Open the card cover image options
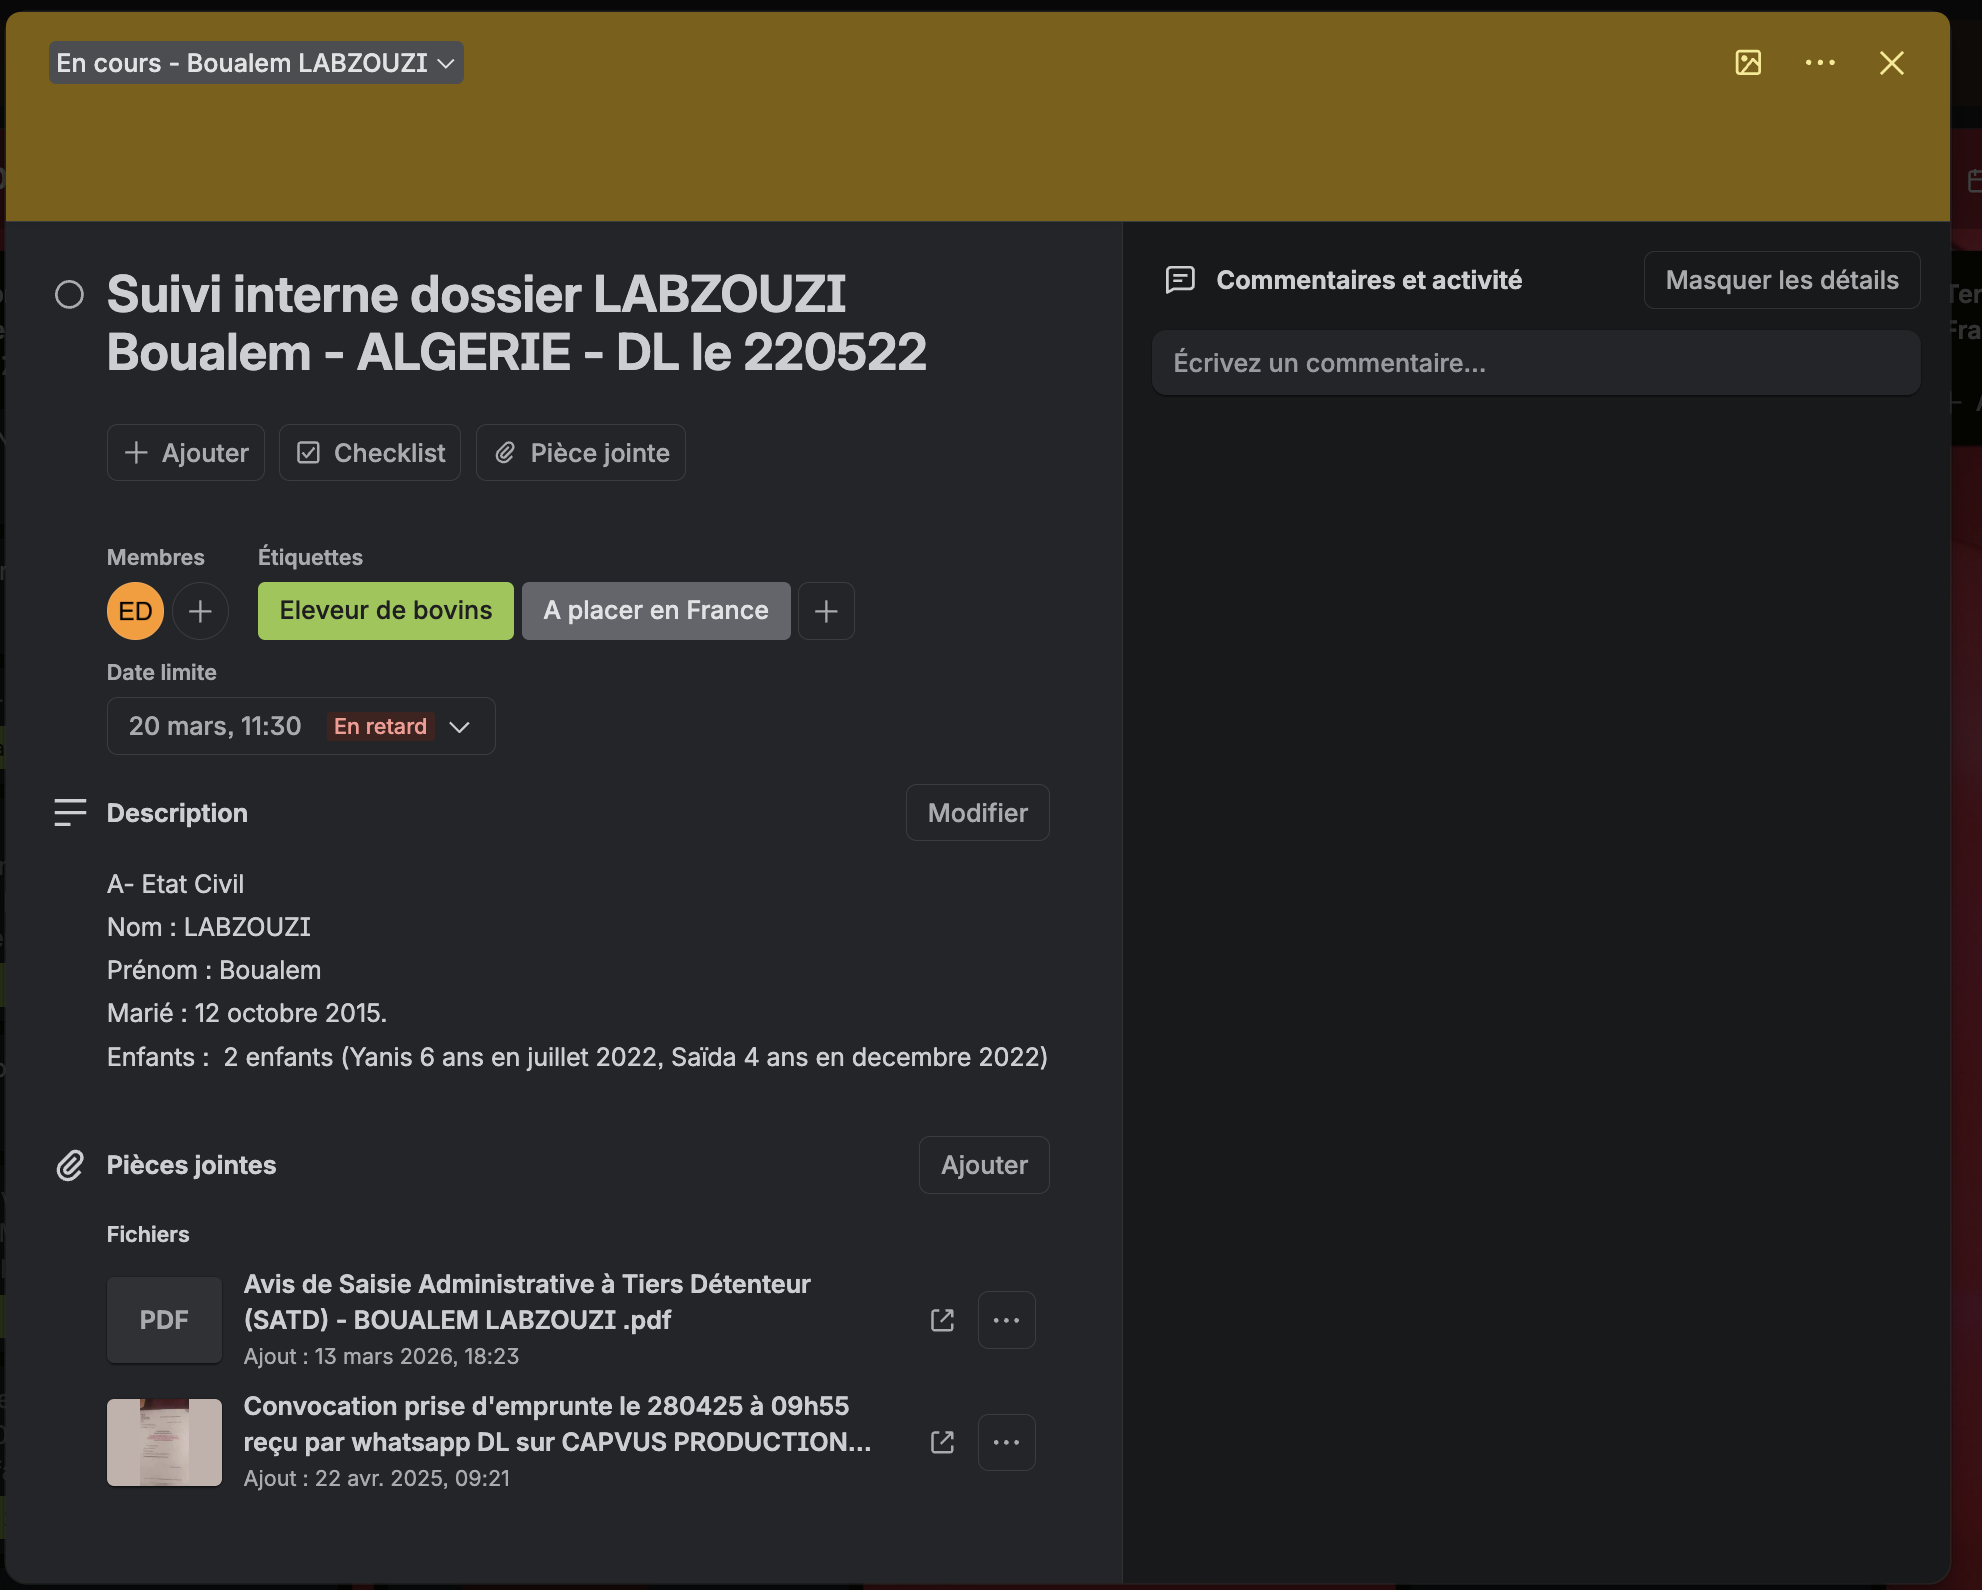Image resolution: width=1982 pixels, height=1590 pixels. tap(1748, 63)
